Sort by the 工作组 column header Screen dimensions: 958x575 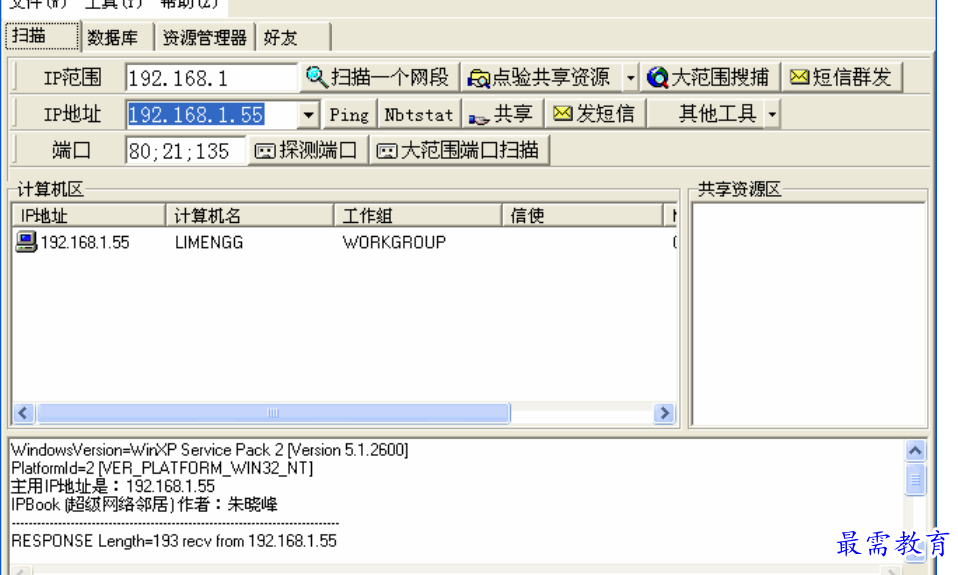(x=418, y=215)
